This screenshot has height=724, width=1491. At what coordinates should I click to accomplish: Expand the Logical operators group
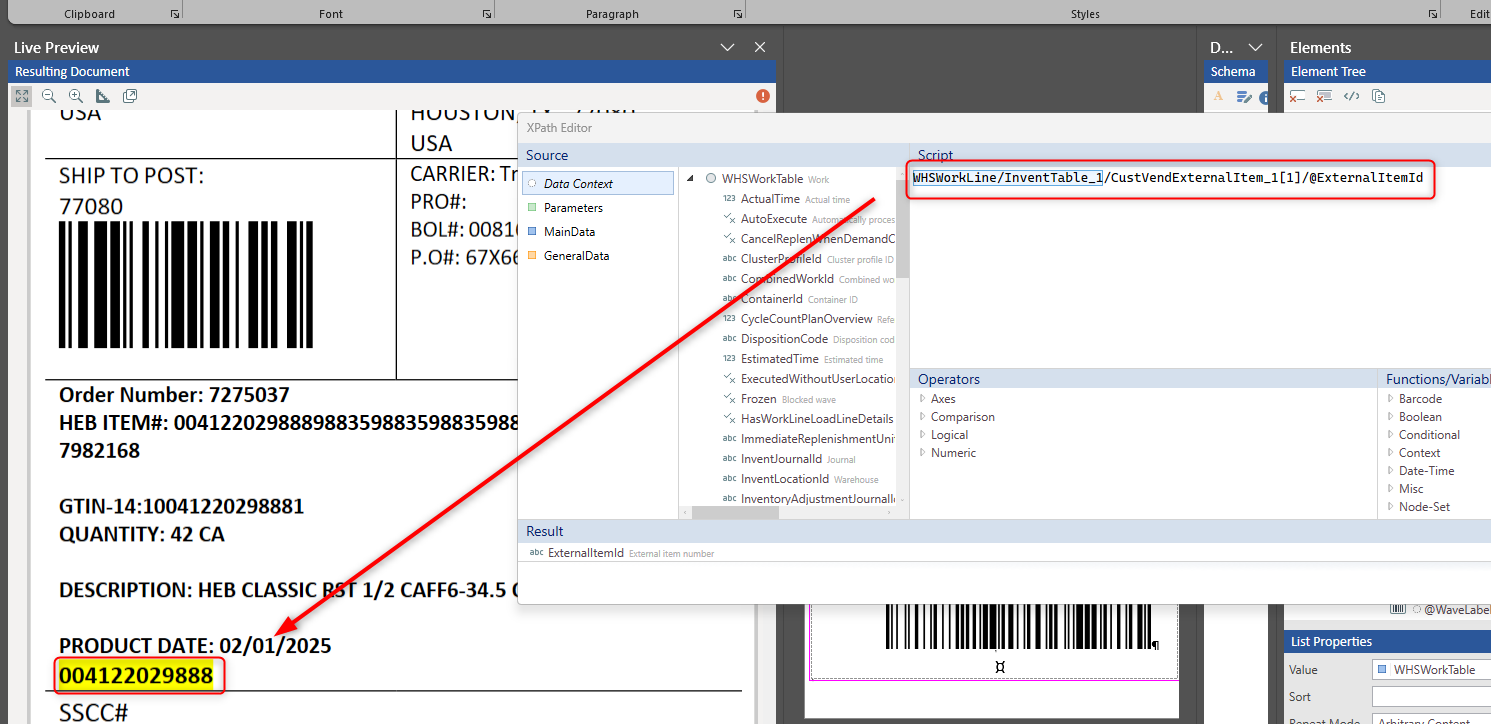click(x=922, y=435)
